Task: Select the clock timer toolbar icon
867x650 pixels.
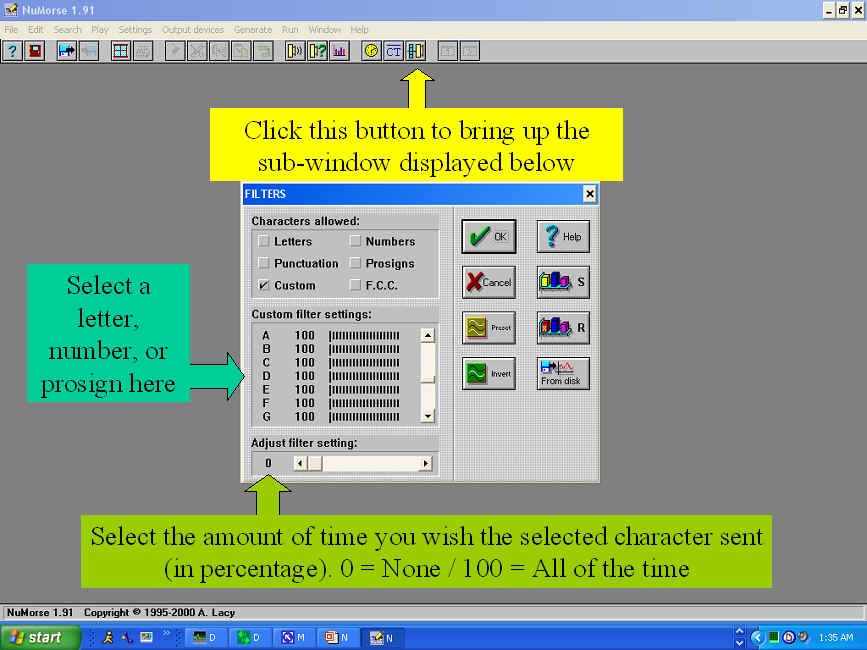Action: 369,50
